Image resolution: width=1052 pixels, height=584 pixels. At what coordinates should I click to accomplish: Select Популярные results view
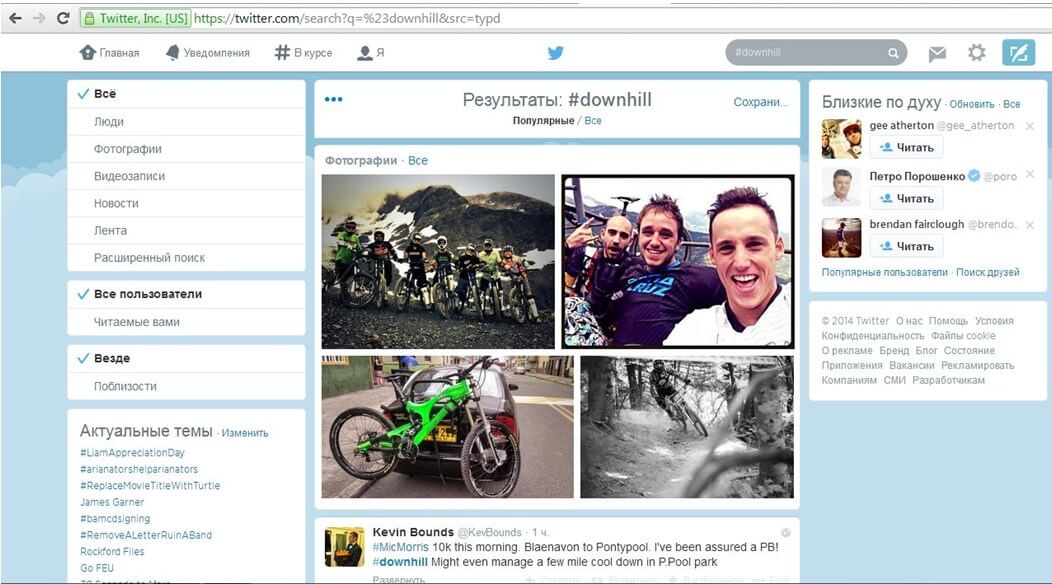tap(543, 121)
